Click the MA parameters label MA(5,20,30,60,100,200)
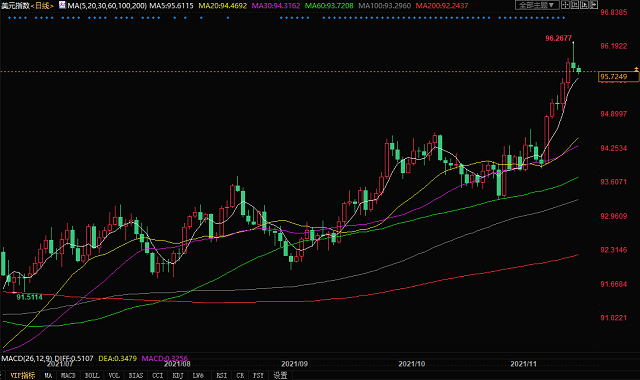 click(107, 6)
